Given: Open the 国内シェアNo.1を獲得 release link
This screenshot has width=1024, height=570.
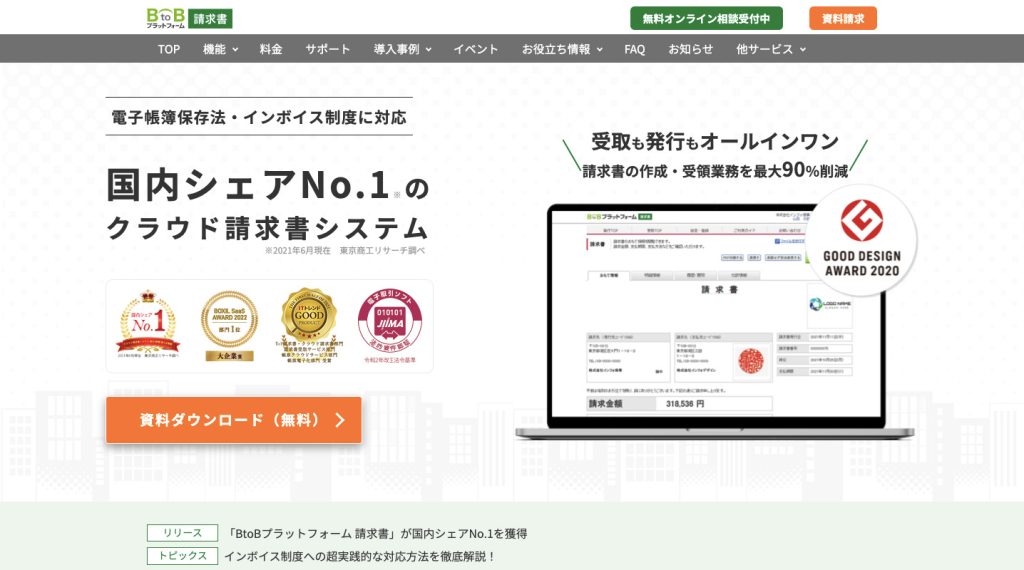Looking at the screenshot, I should tap(377, 533).
